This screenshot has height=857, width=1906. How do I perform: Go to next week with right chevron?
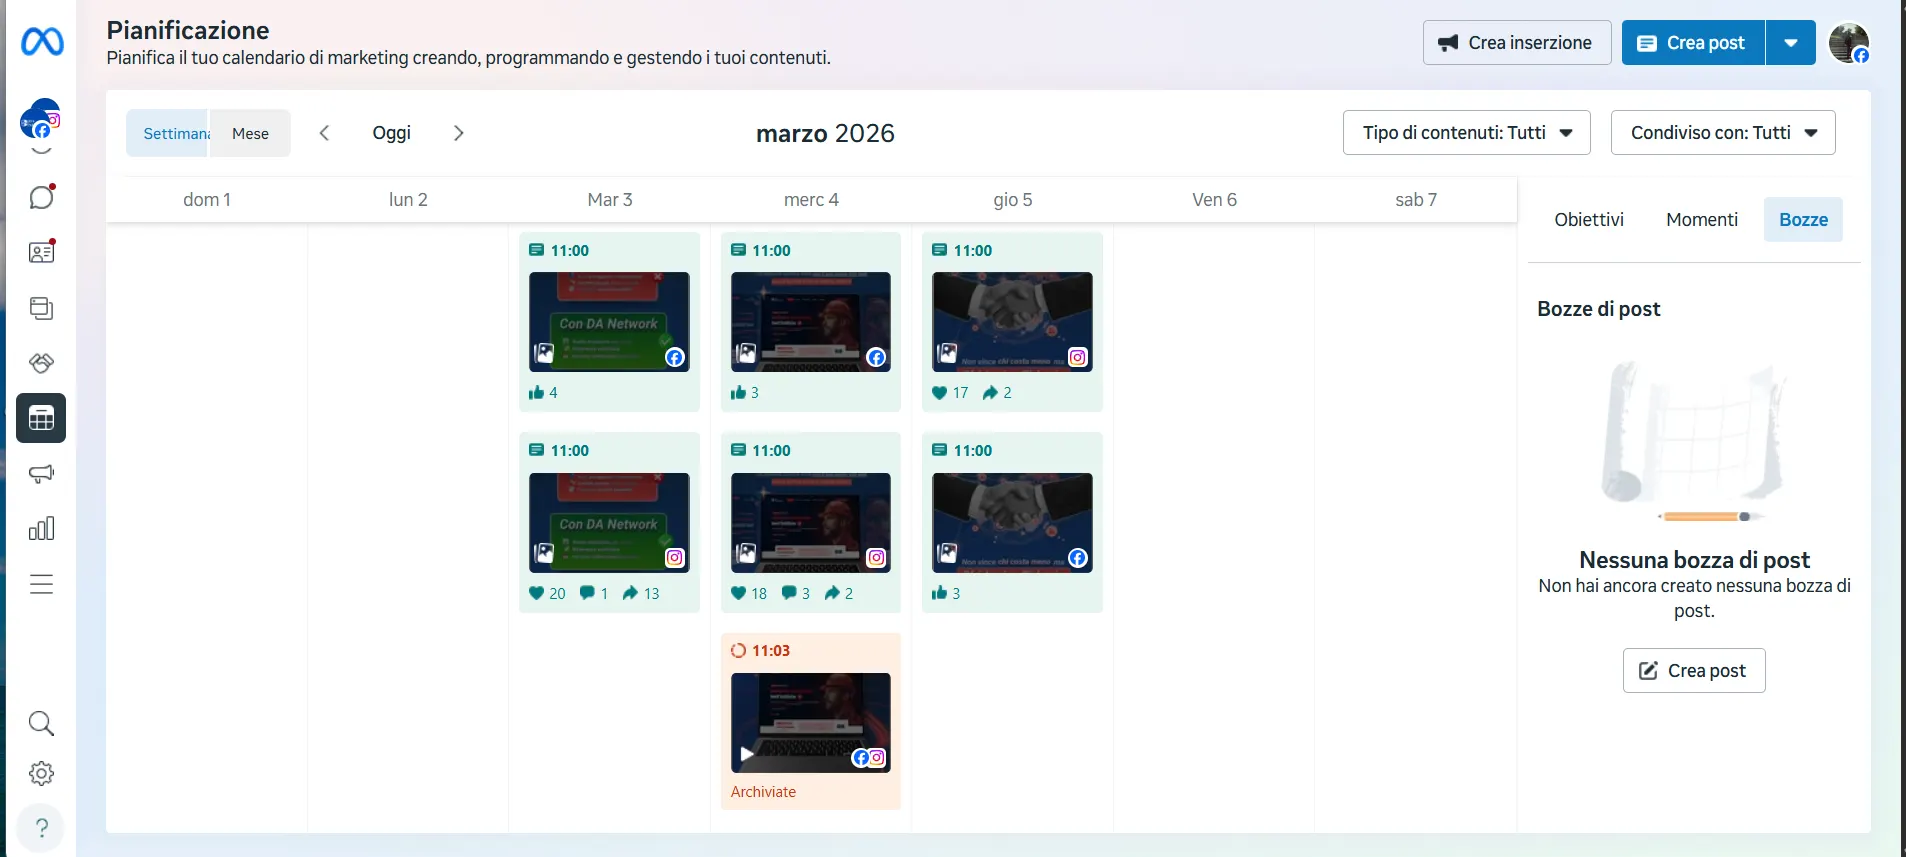point(458,133)
